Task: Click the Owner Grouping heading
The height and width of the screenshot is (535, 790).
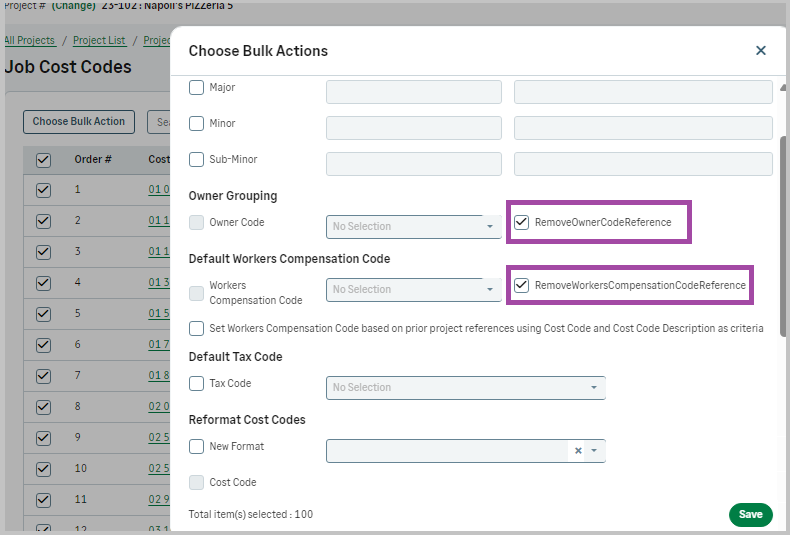Action: (233, 196)
